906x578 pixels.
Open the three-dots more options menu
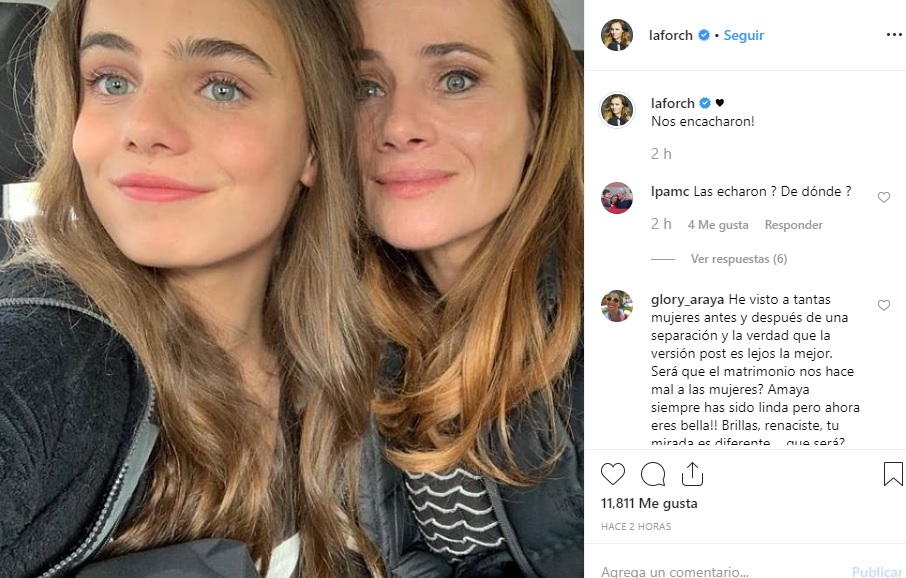coord(893,35)
